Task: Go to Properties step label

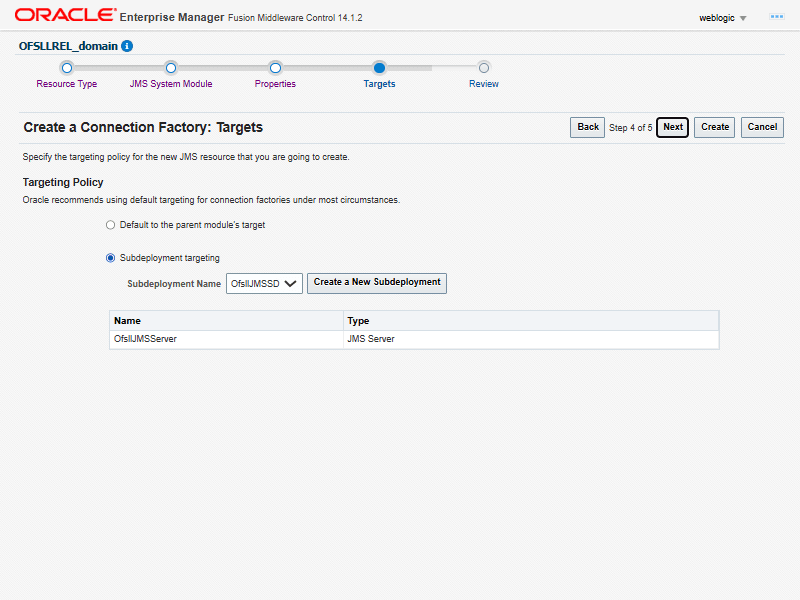Action: coord(275,84)
